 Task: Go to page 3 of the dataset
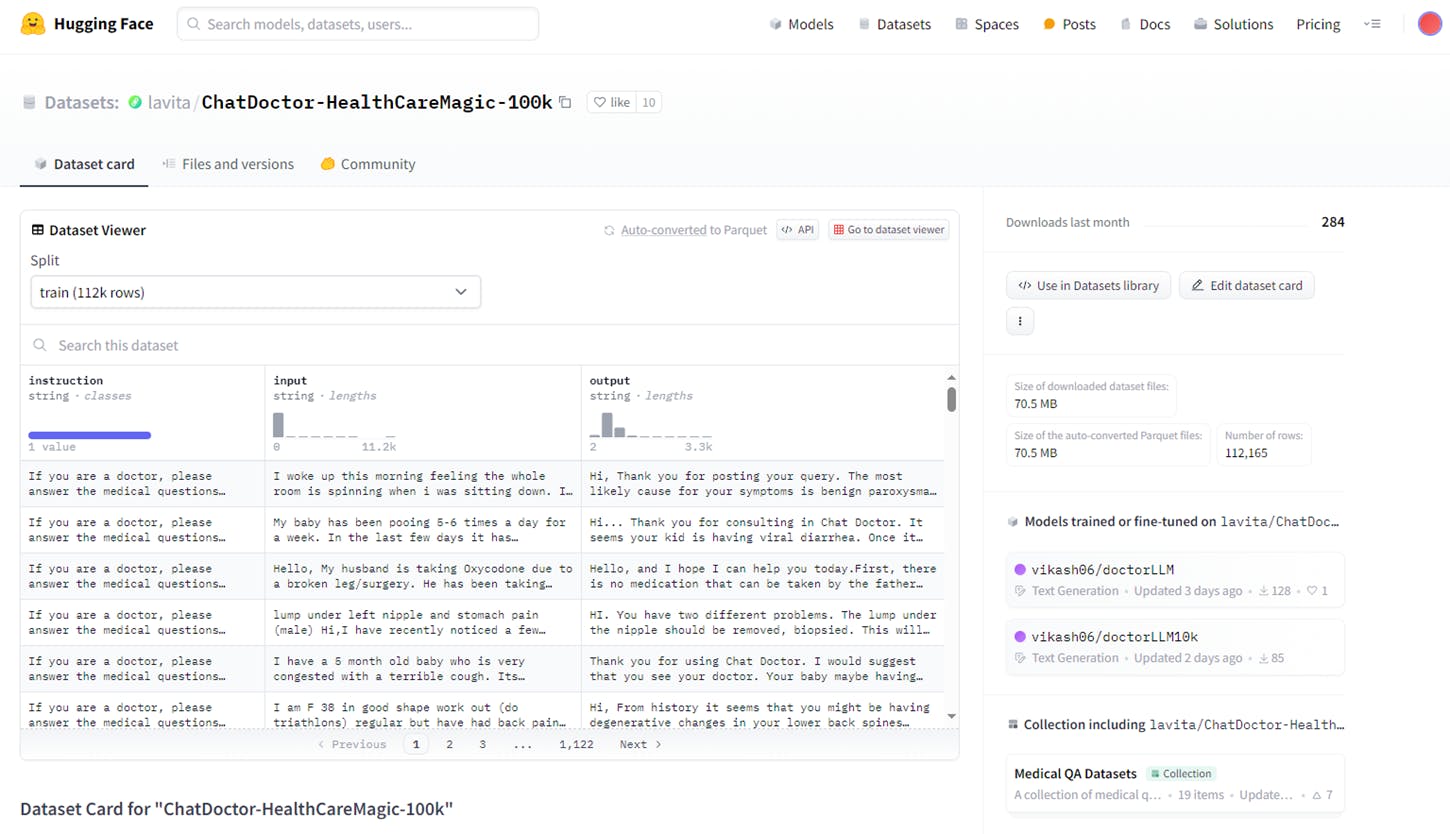(x=482, y=744)
